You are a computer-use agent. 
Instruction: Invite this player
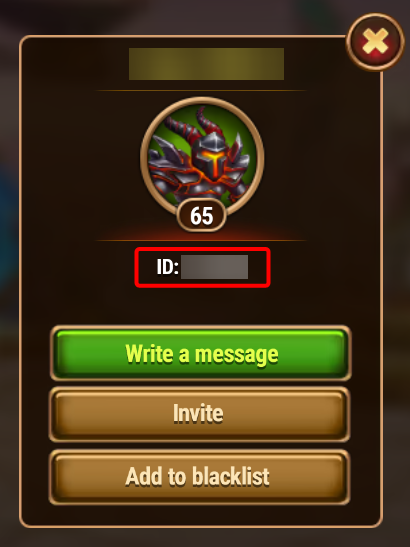[200, 414]
